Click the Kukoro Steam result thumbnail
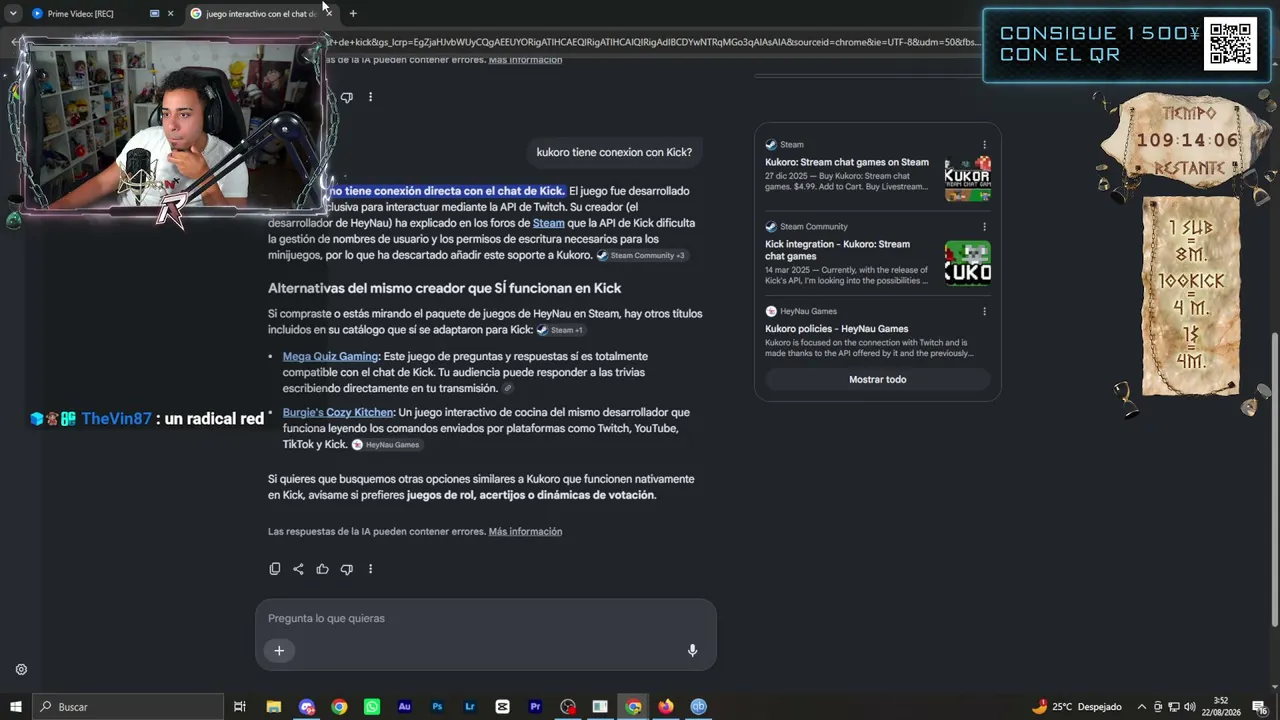Image resolution: width=1280 pixels, height=720 pixels. [x=967, y=179]
